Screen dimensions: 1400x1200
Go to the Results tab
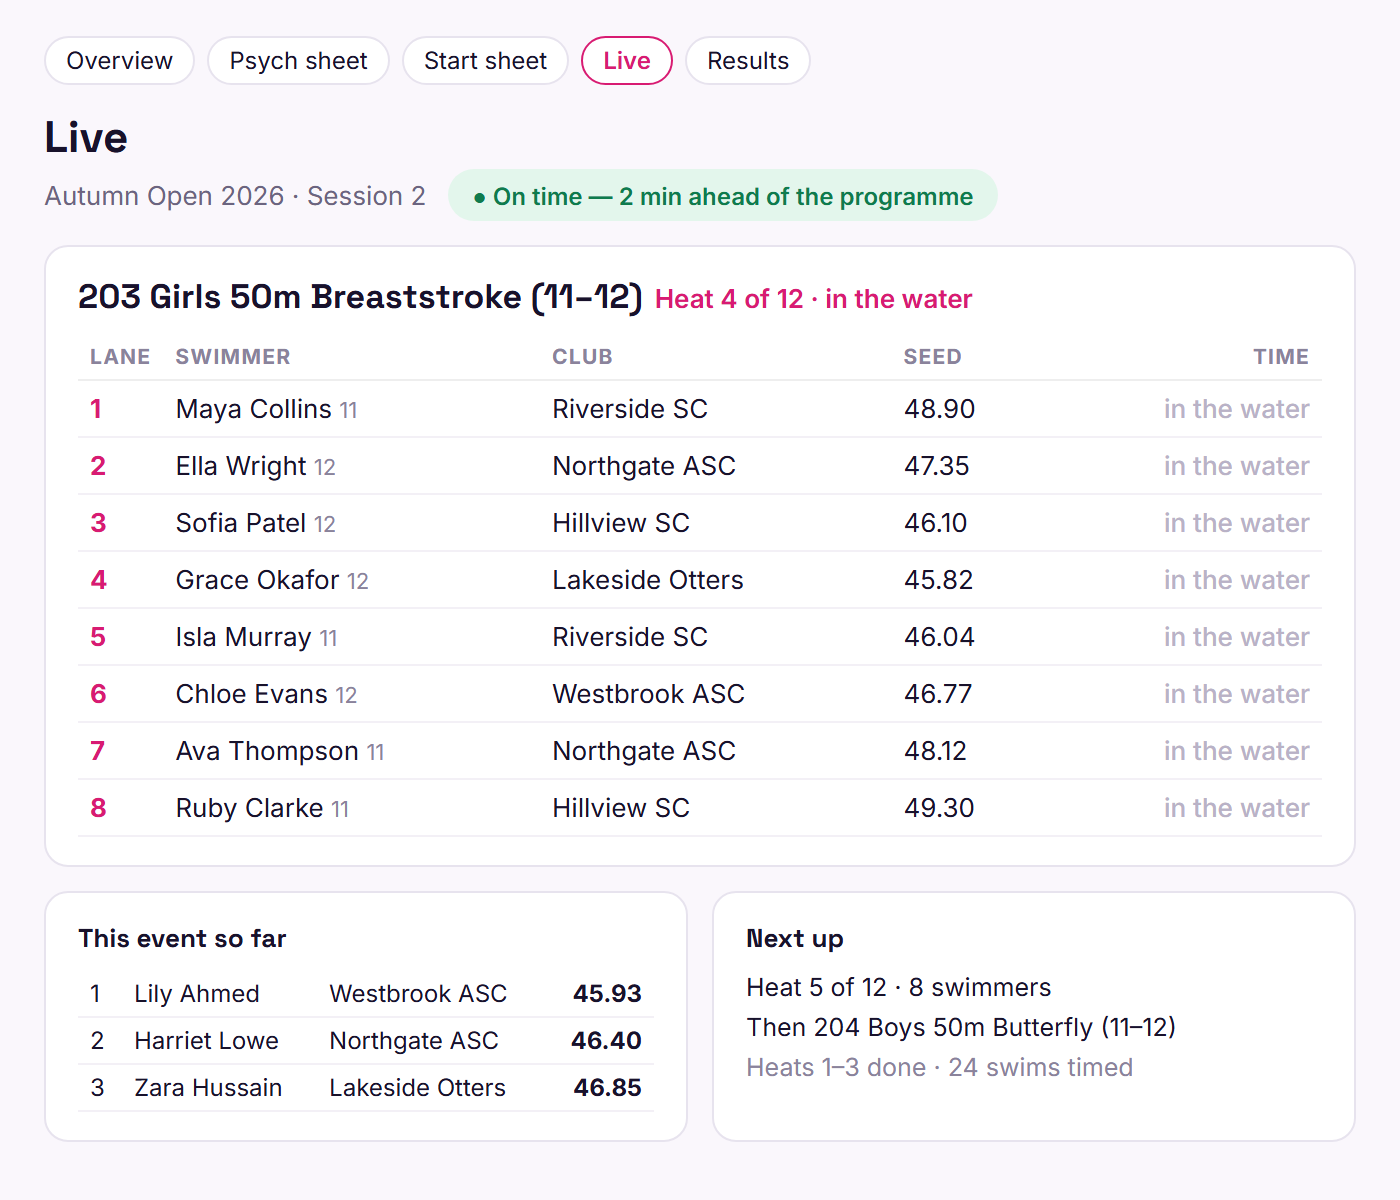point(748,61)
